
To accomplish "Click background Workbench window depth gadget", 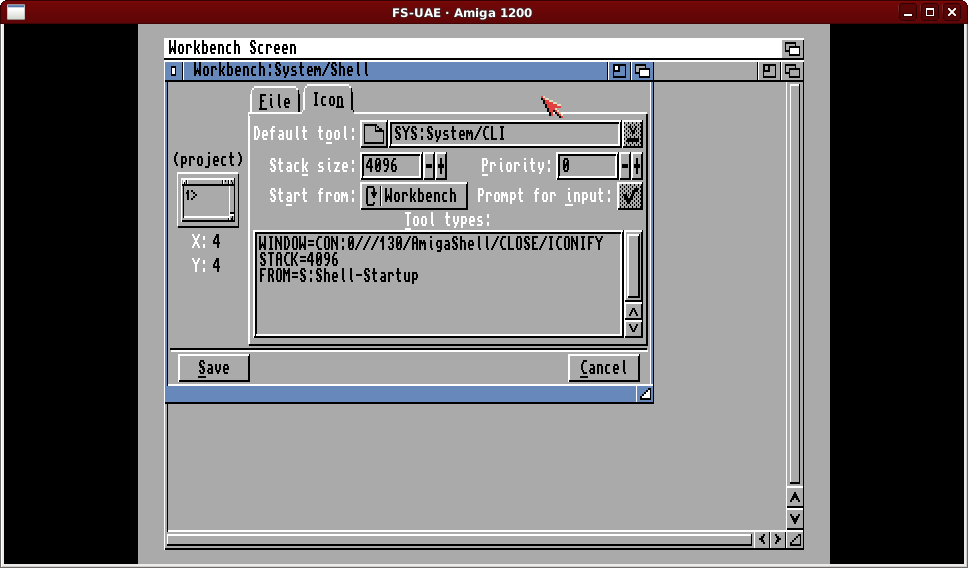I will [793, 71].
